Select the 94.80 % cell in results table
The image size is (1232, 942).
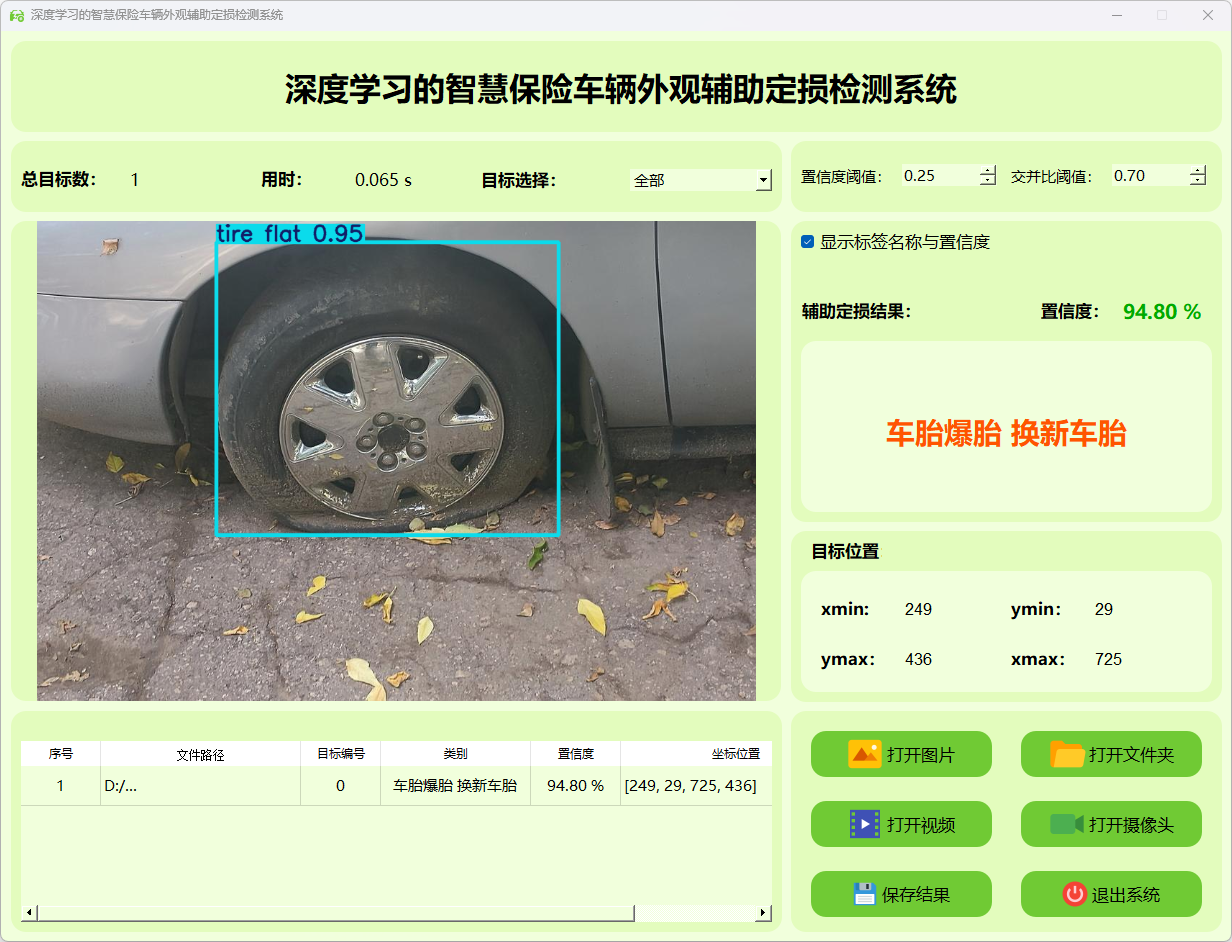coord(576,786)
